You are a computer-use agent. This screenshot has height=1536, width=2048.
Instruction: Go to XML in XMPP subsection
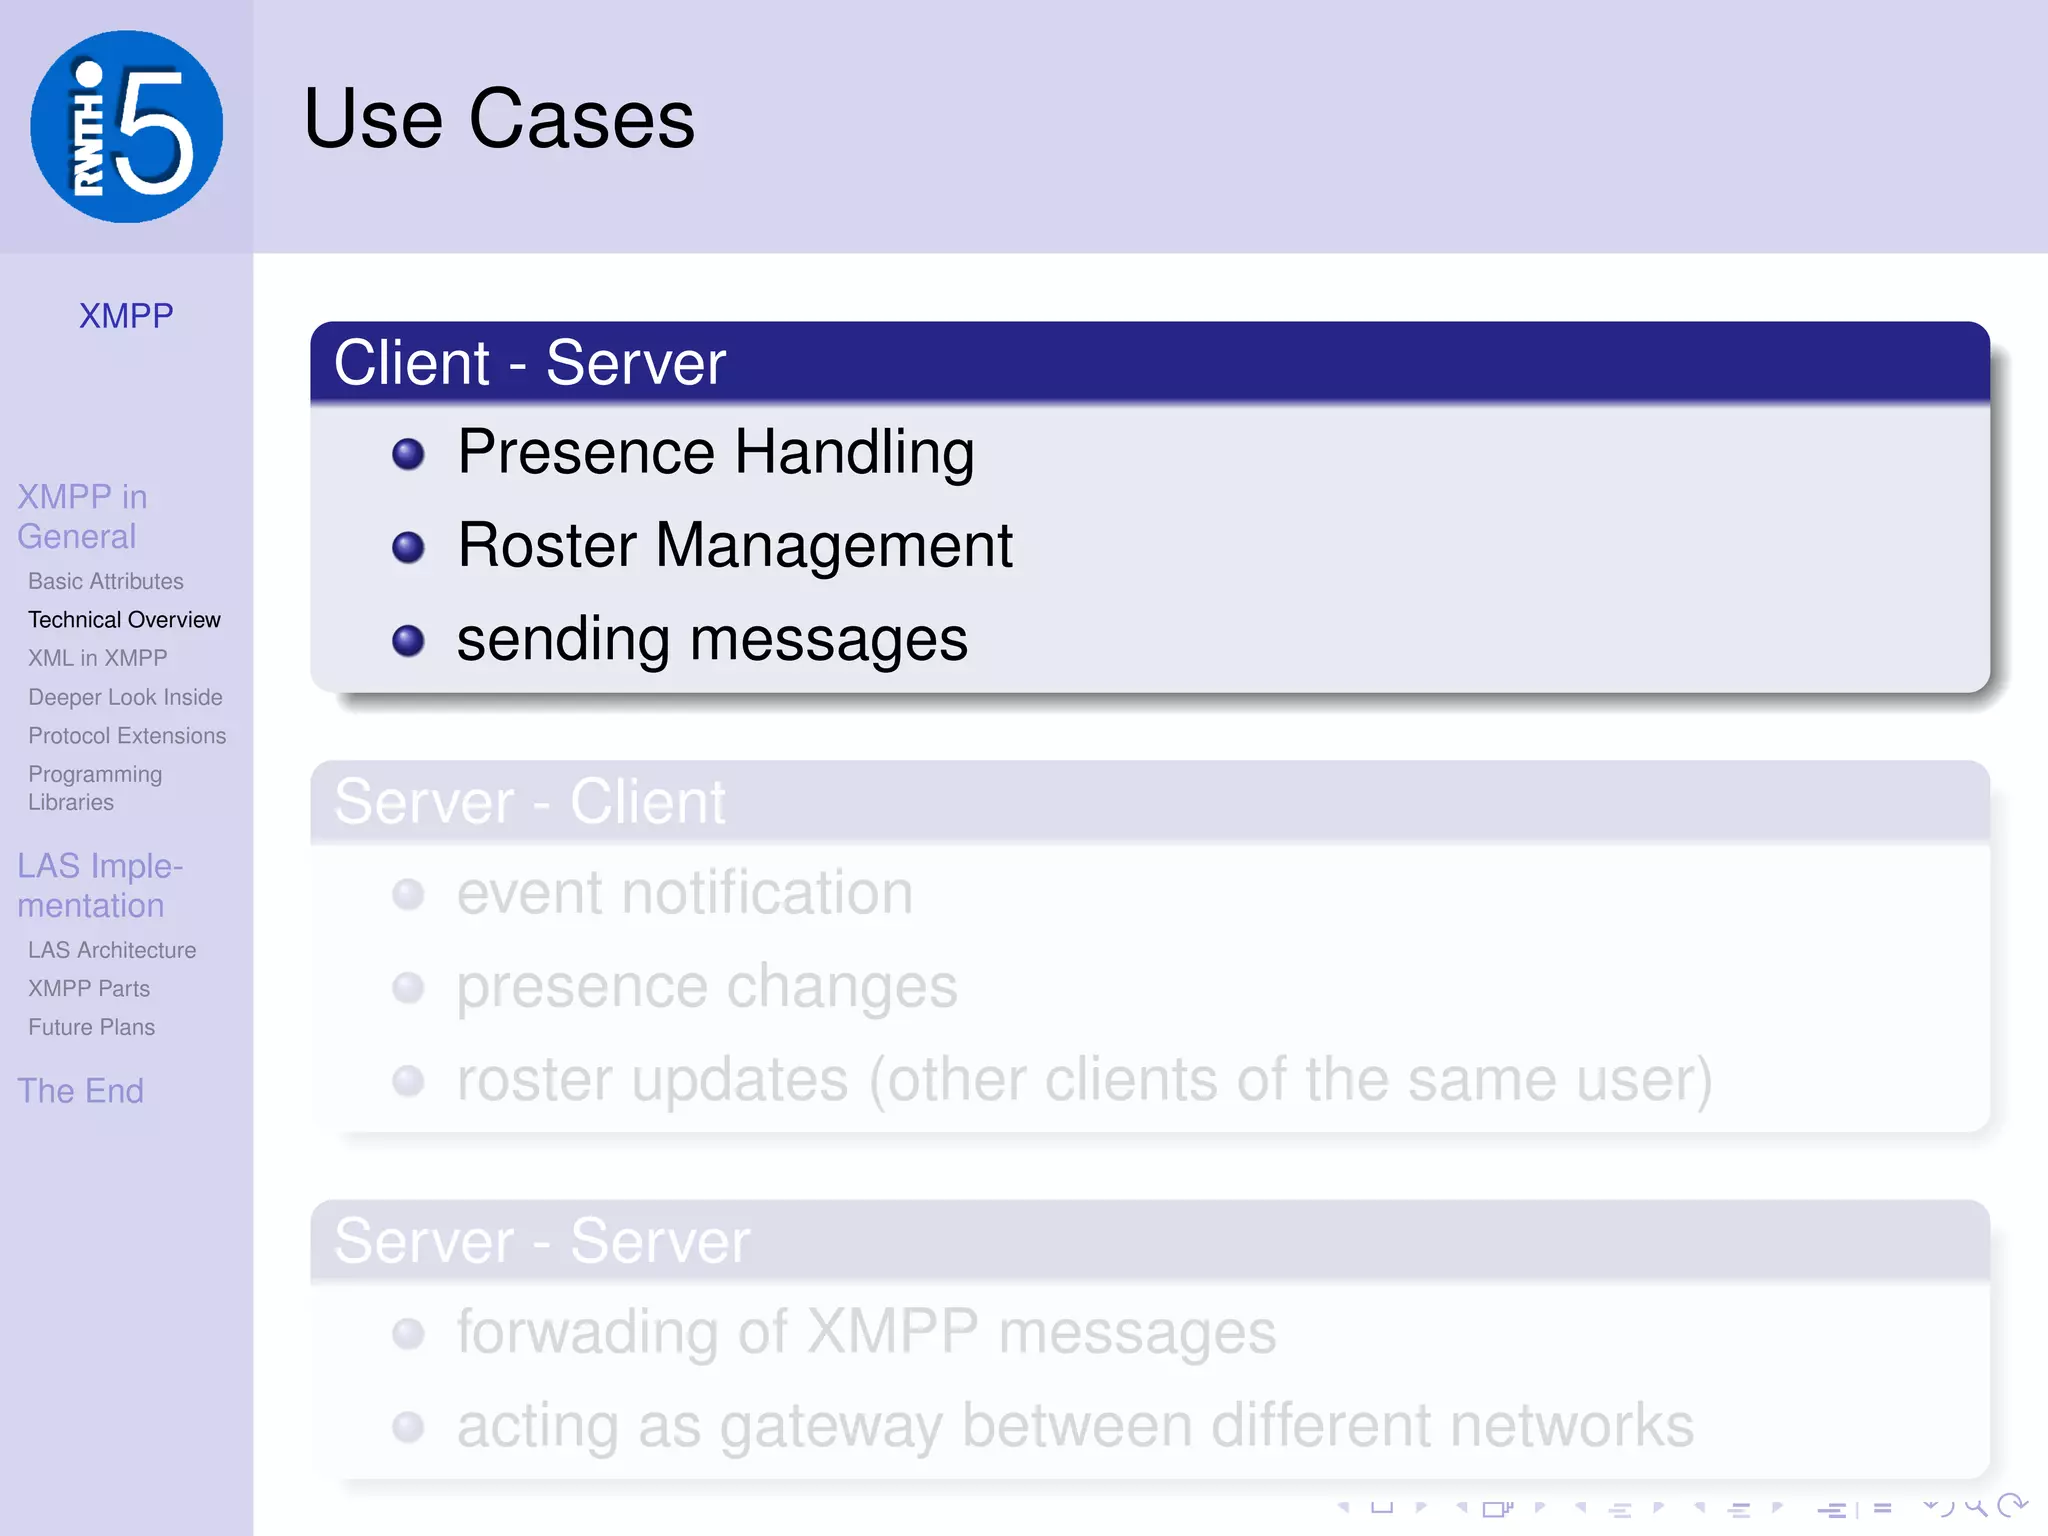pos(97,658)
